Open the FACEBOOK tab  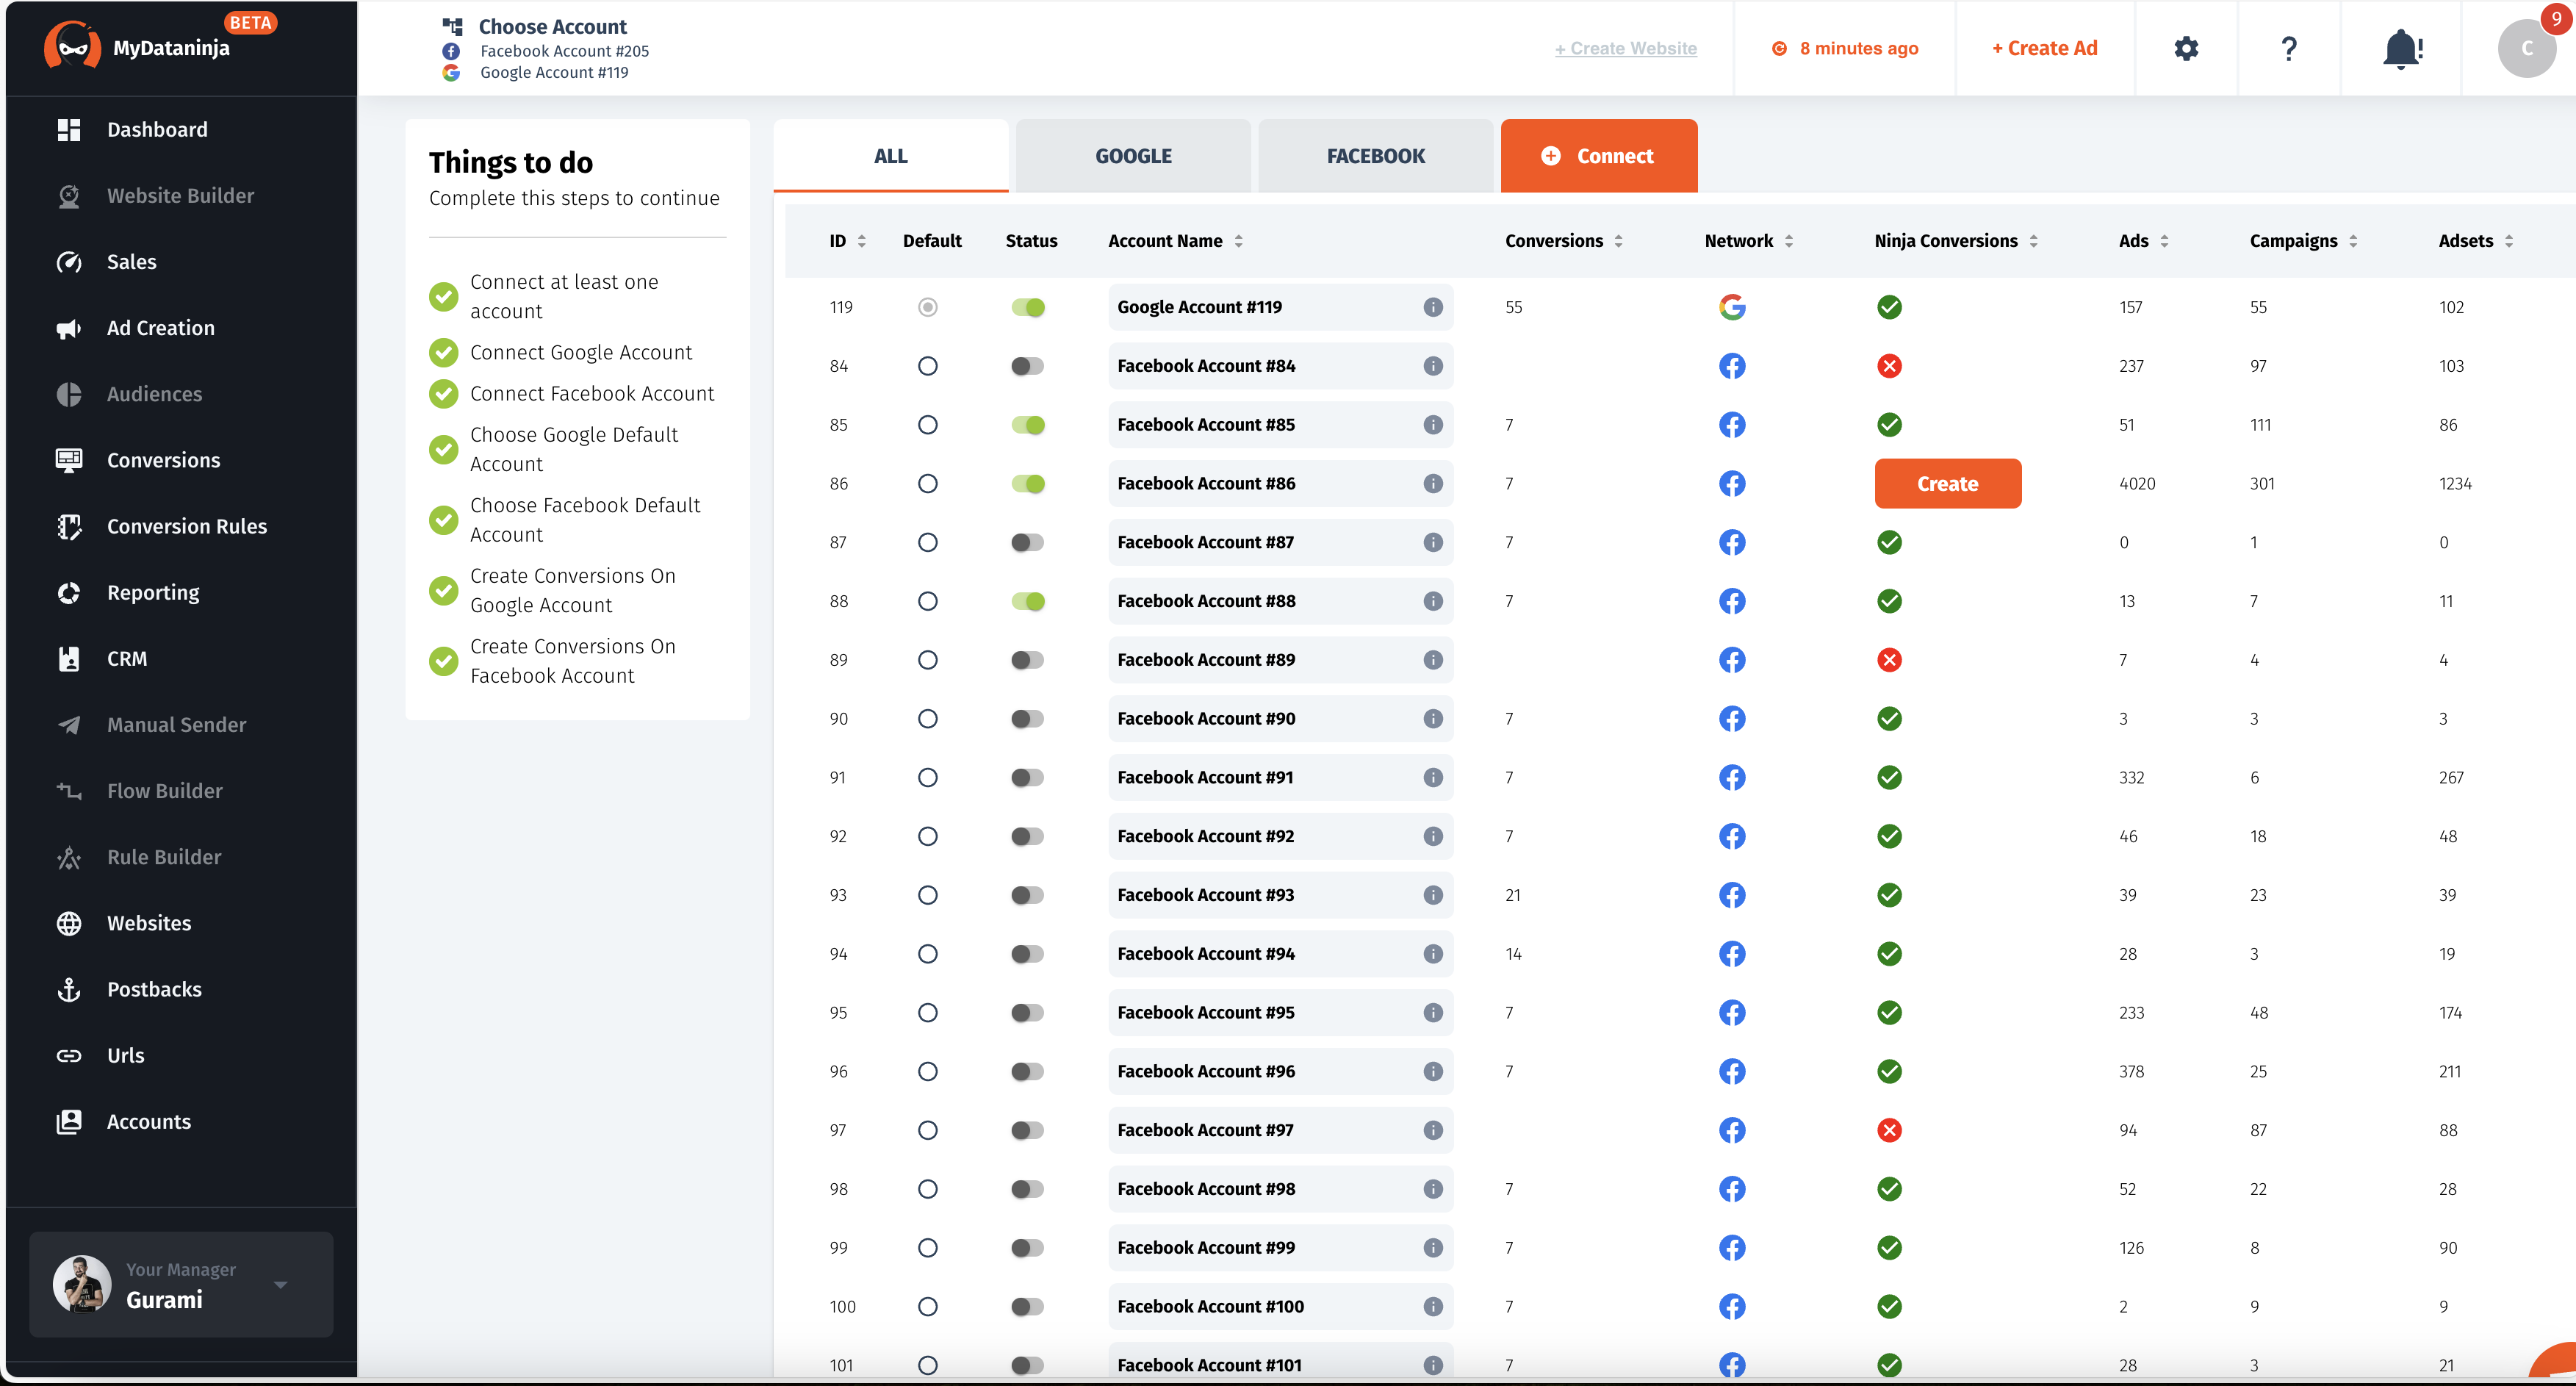[x=1375, y=156]
